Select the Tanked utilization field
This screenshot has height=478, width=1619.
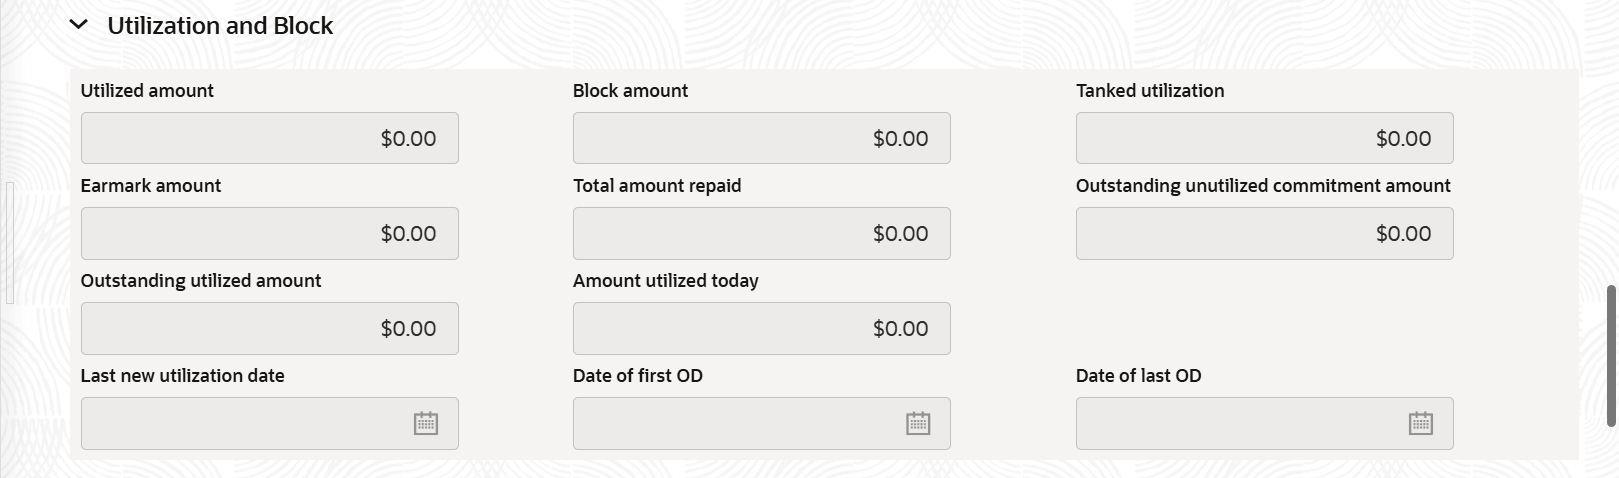tap(1264, 138)
